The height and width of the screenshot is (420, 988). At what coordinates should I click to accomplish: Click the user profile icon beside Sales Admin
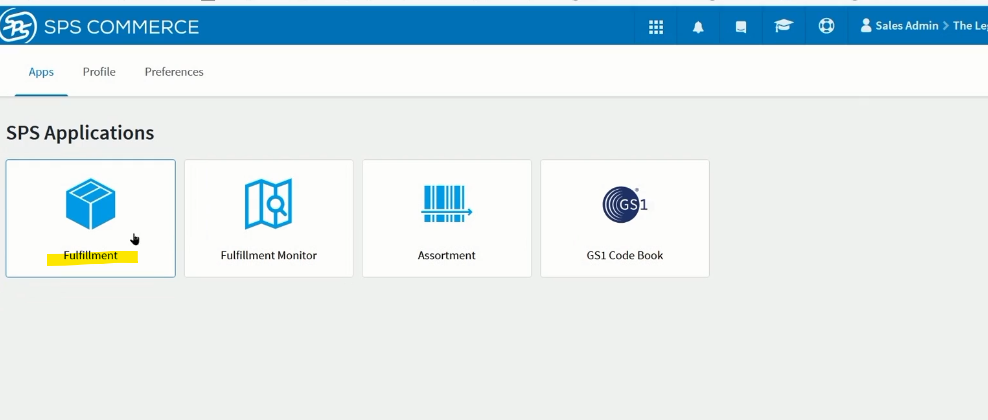coord(866,26)
